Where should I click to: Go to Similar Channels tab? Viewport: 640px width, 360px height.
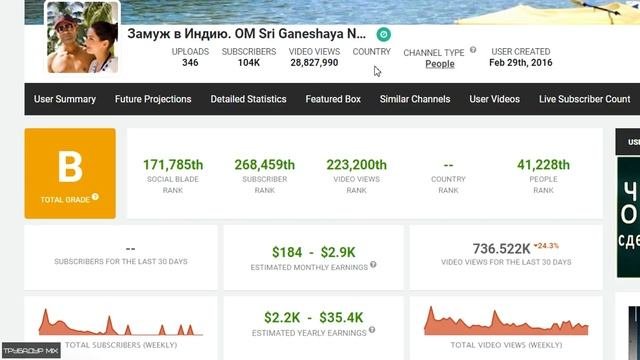[415, 99]
